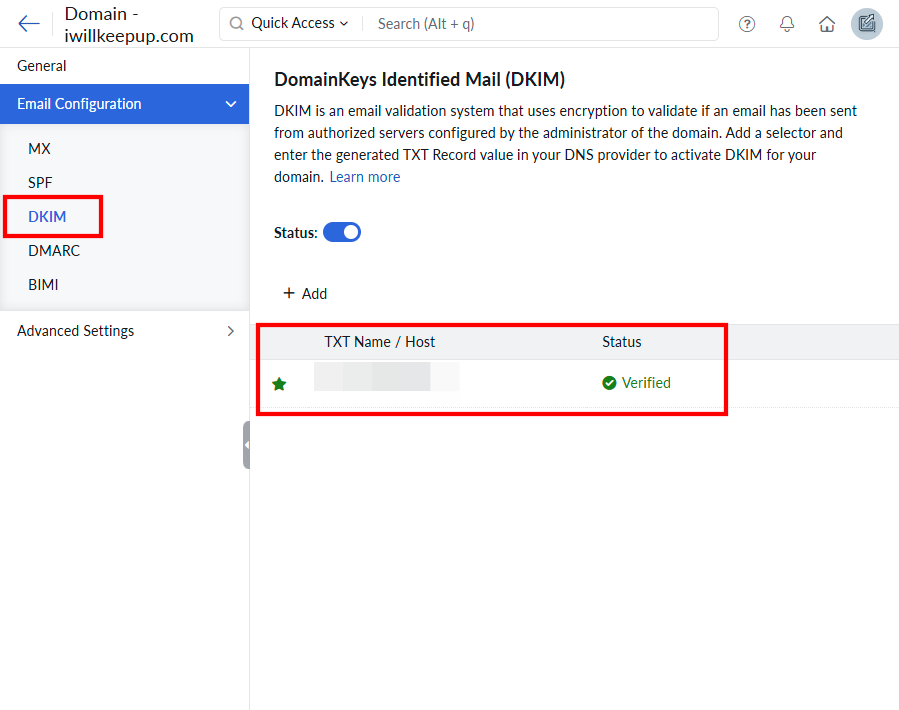Image resolution: width=899 pixels, height=710 pixels.
Task: Collapse the Email Configuration section
Action: [231, 104]
